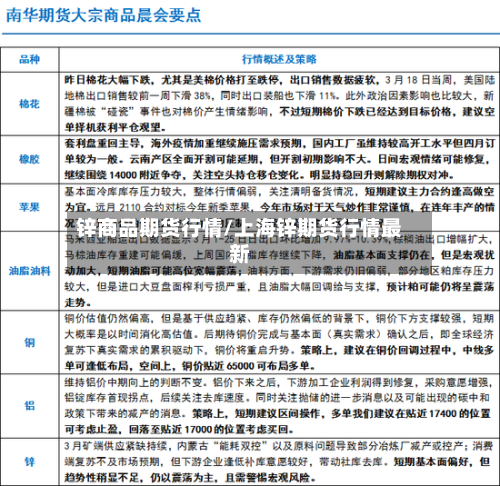Click the text 继续围绕 14000 附近争夺
The image size is (500, 486).
[123, 175]
